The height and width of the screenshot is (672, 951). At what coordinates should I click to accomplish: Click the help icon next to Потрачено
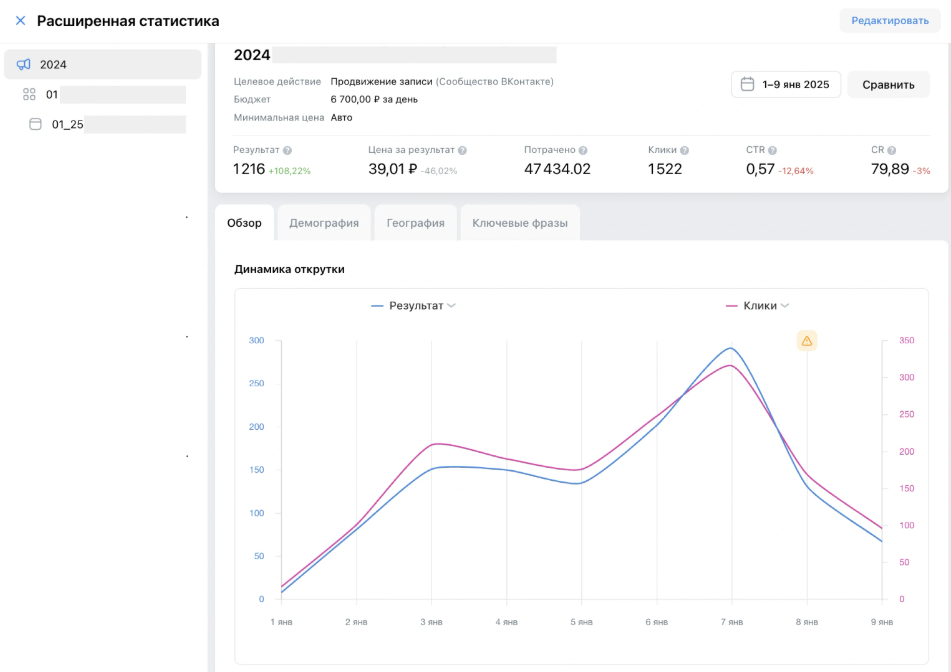pos(584,151)
